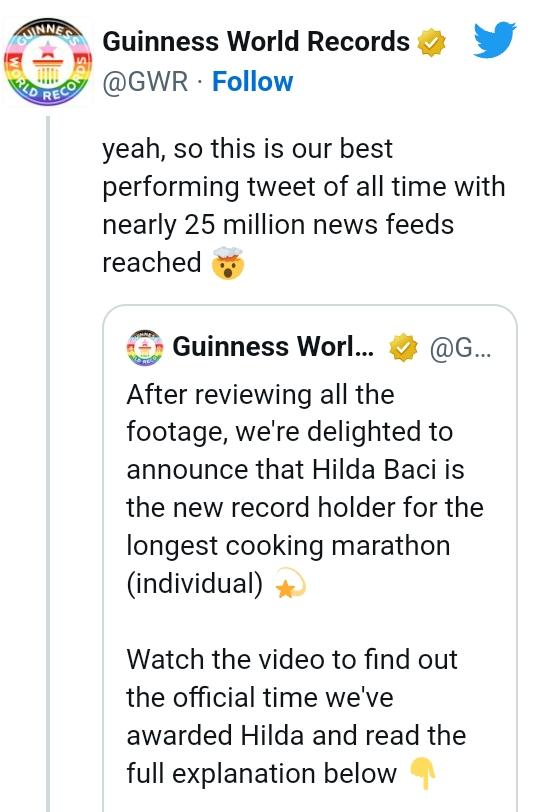Click verified badge in quoted tweet header
Viewport: 533px width, 812px height.
click(x=403, y=347)
